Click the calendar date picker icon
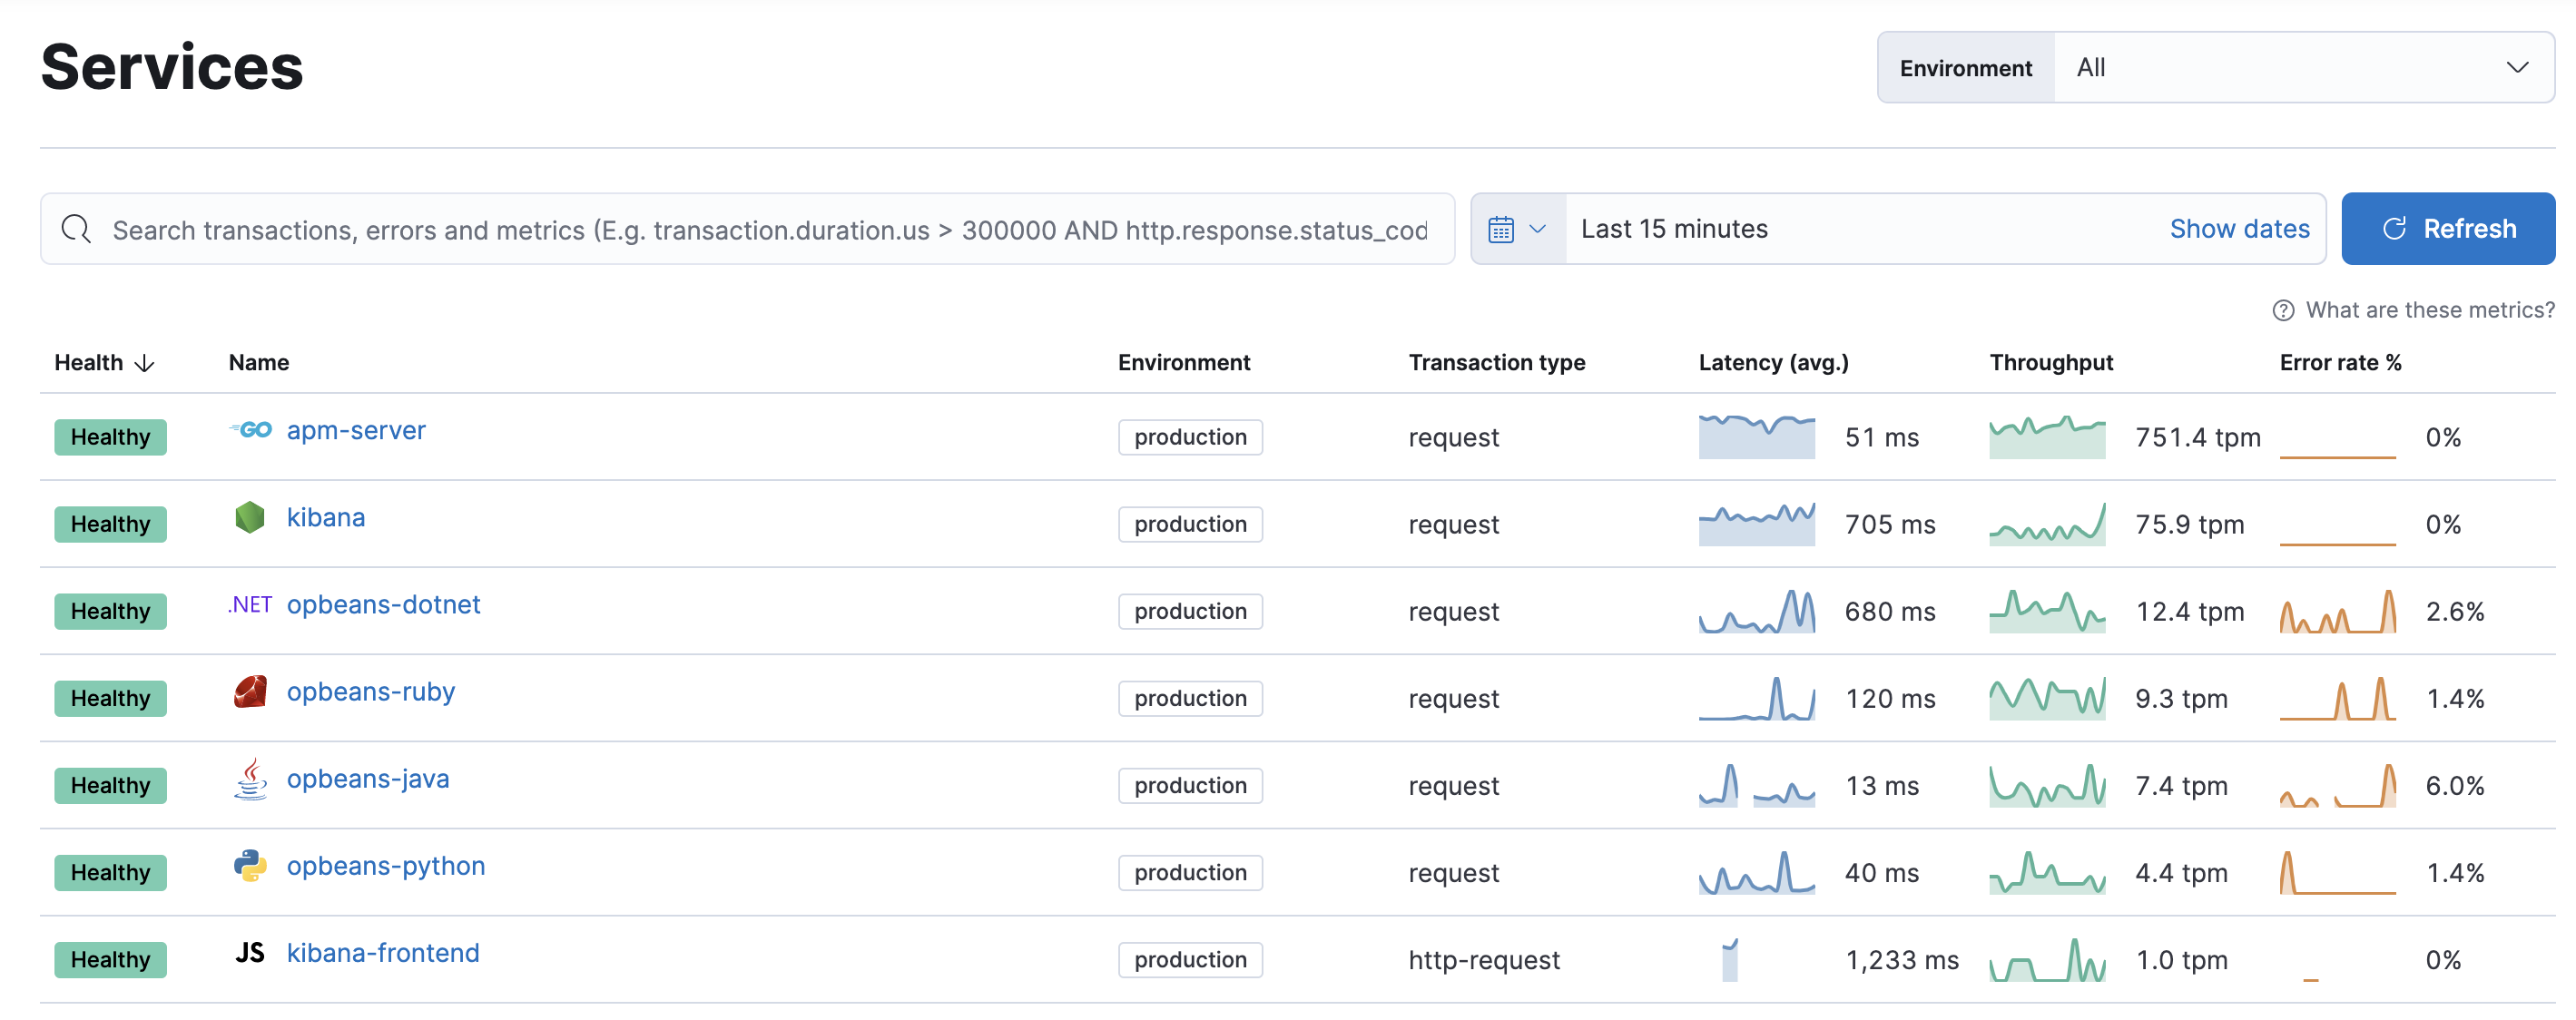 (1499, 229)
